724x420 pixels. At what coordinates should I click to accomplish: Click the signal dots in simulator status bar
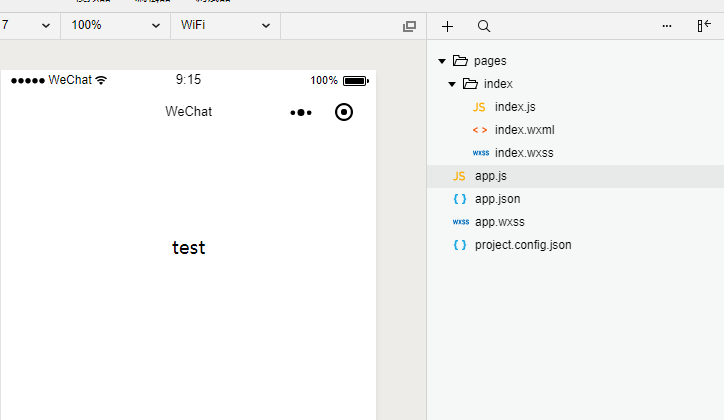tap(28, 81)
